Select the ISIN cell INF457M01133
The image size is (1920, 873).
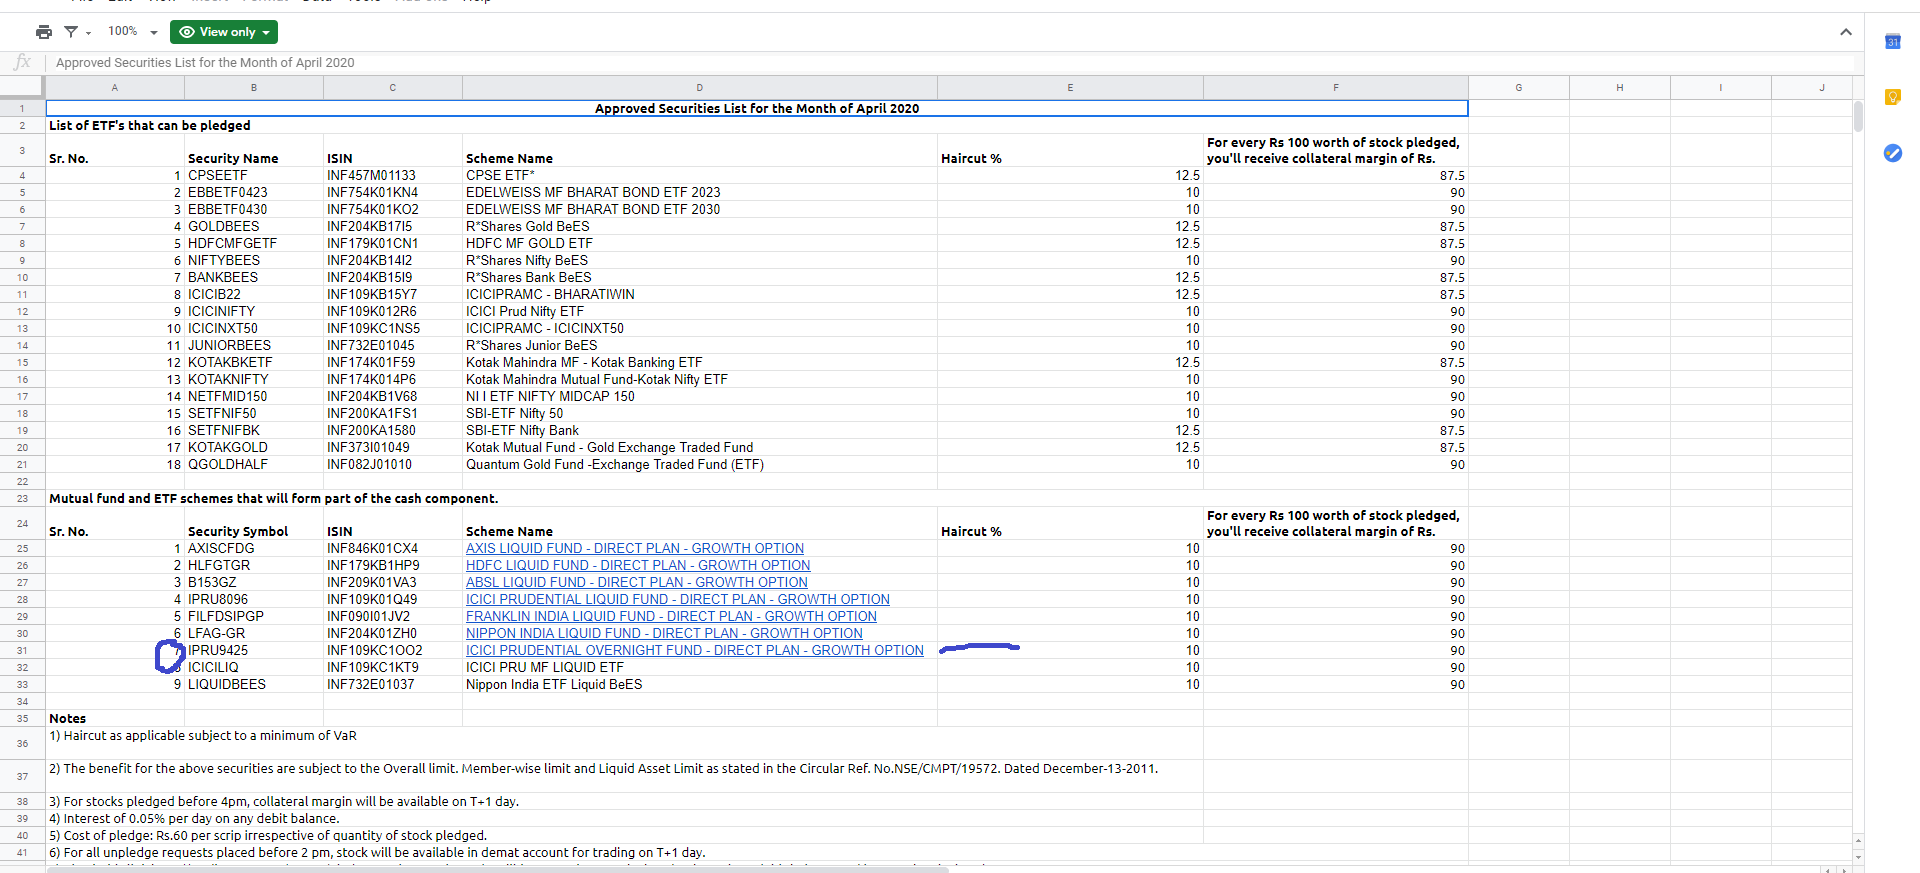(x=393, y=175)
